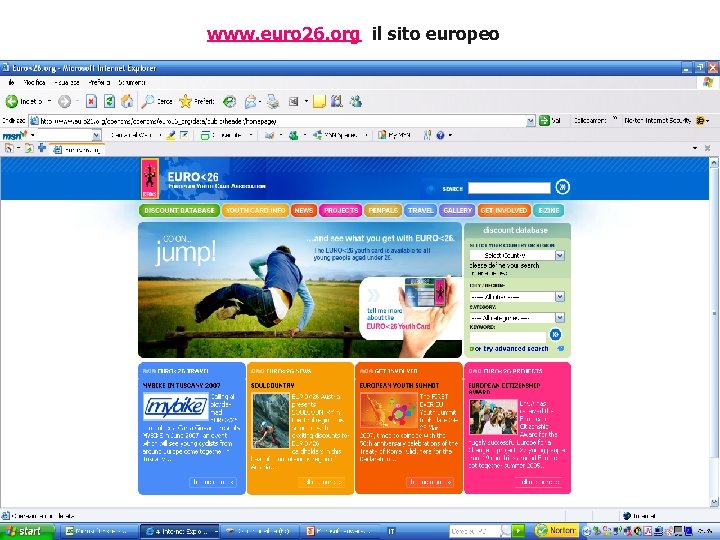This screenshot has width=720, height=540.
Task: Click the European Citizenship Award photo
Action: (493, 417)
